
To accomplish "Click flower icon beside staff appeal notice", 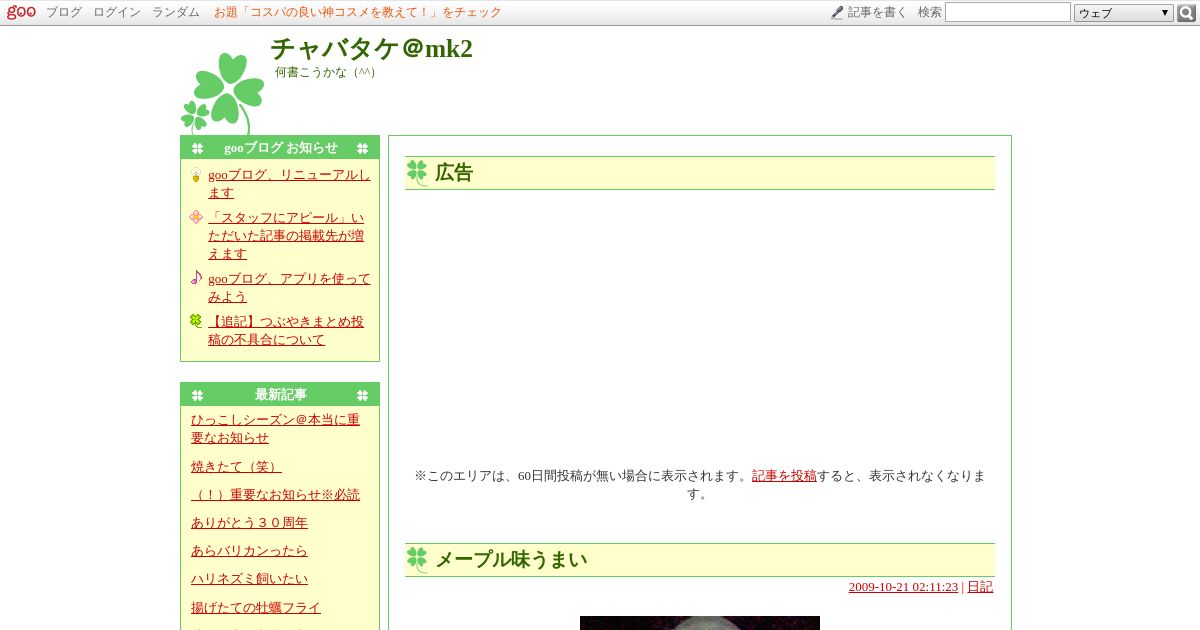I will tap(196, 217).
